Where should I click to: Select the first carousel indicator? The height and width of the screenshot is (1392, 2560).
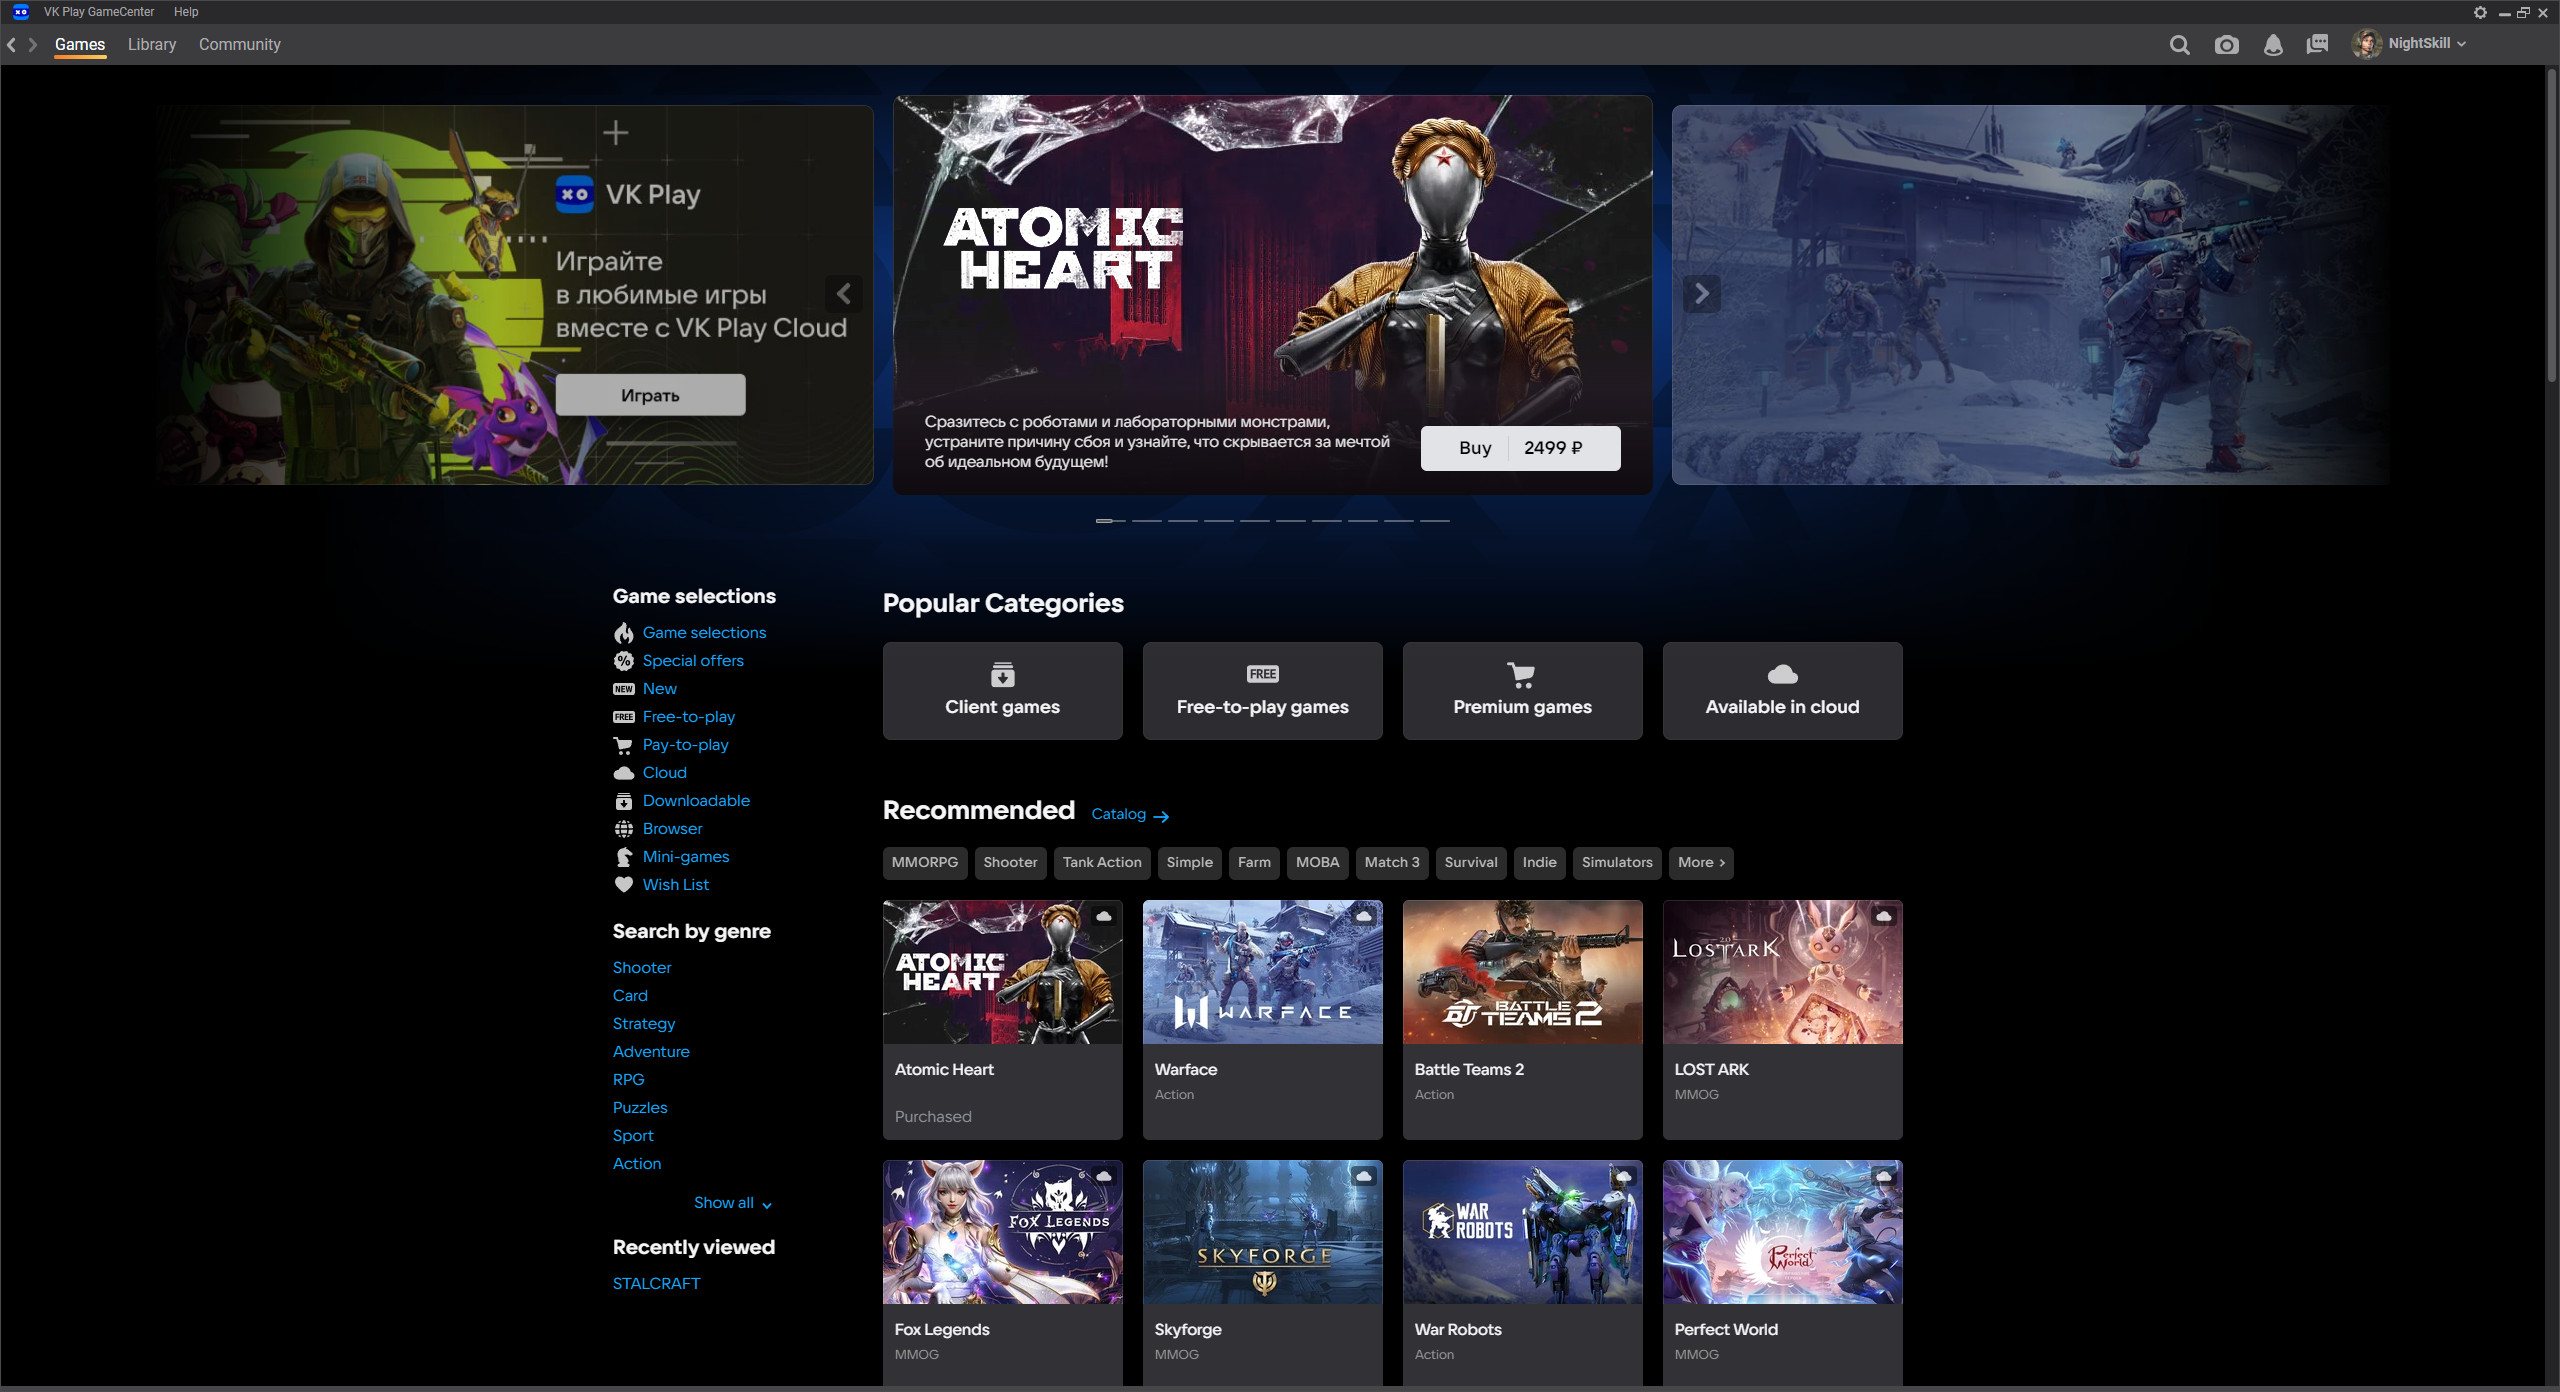click(x=1110, y=521)
